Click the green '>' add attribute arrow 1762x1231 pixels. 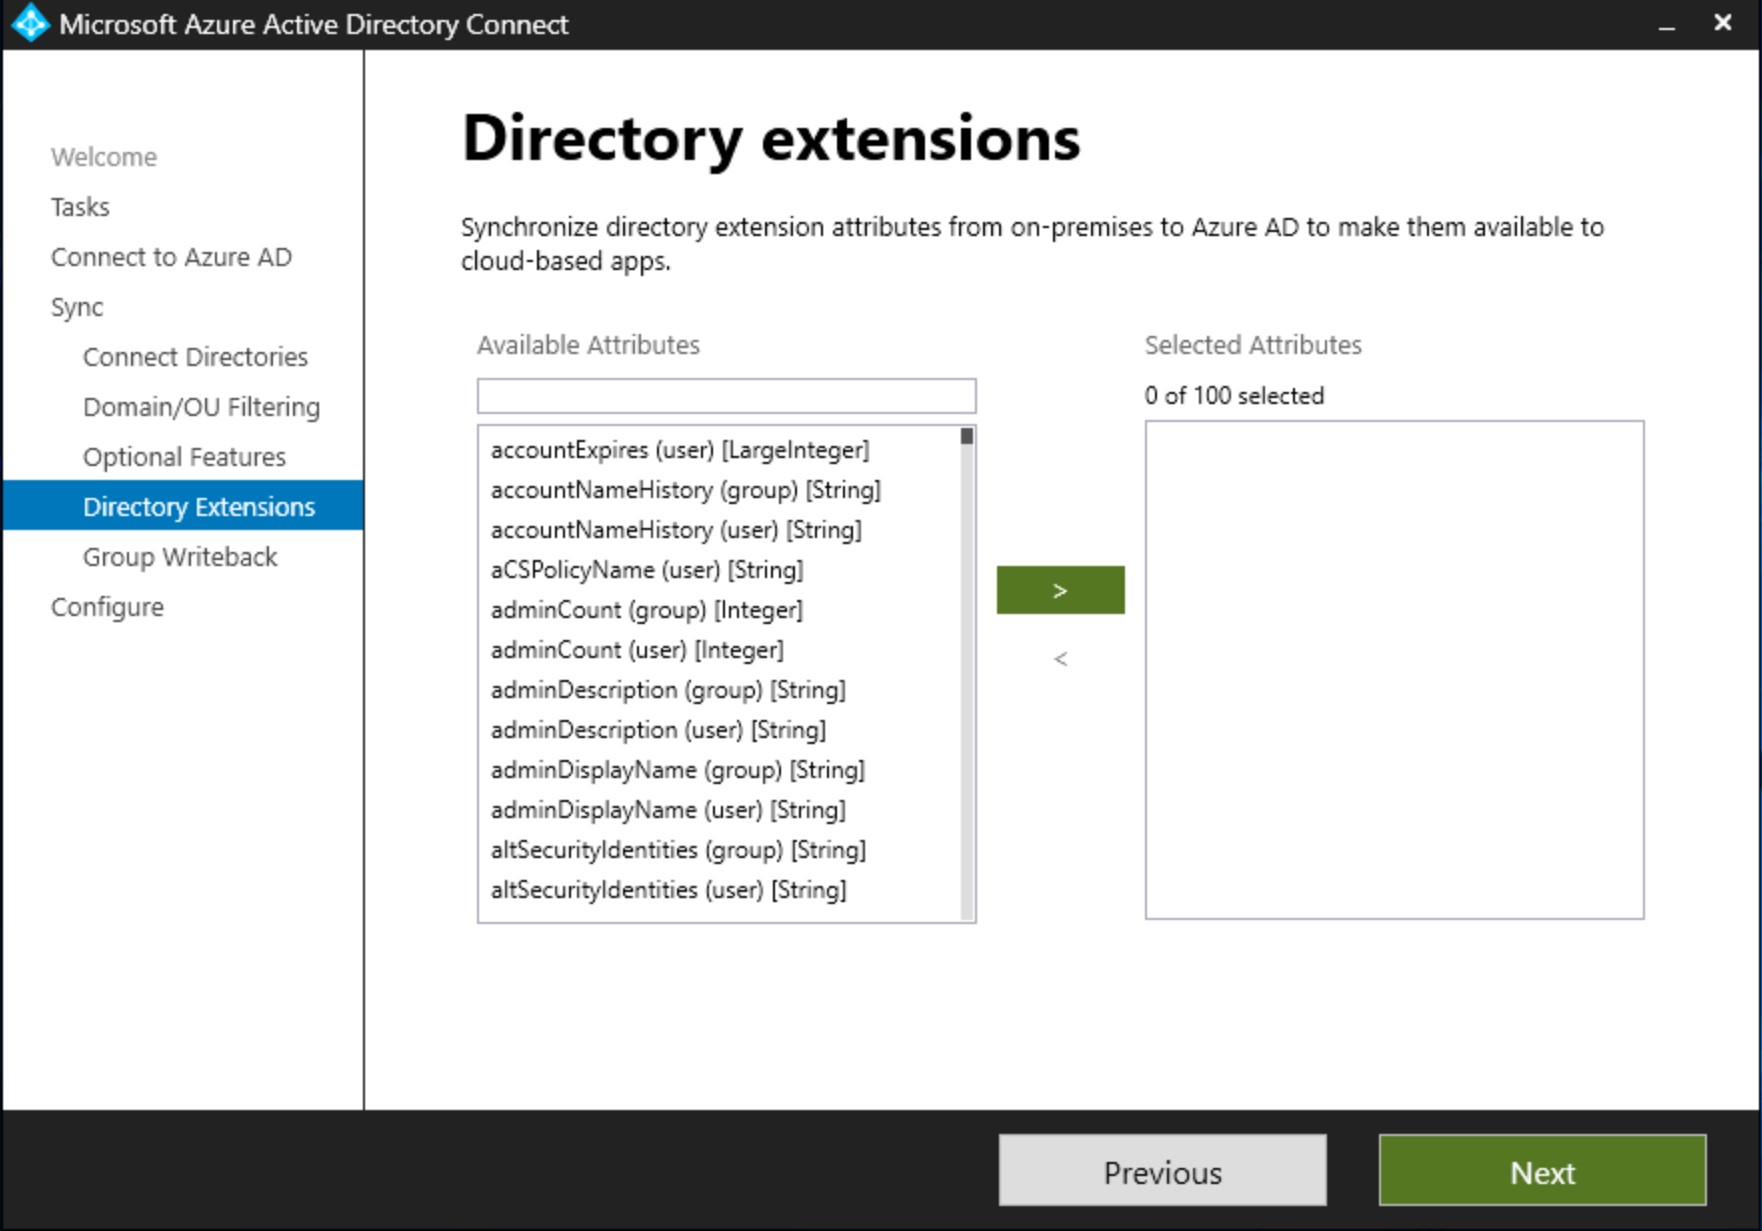[1060, 590]
